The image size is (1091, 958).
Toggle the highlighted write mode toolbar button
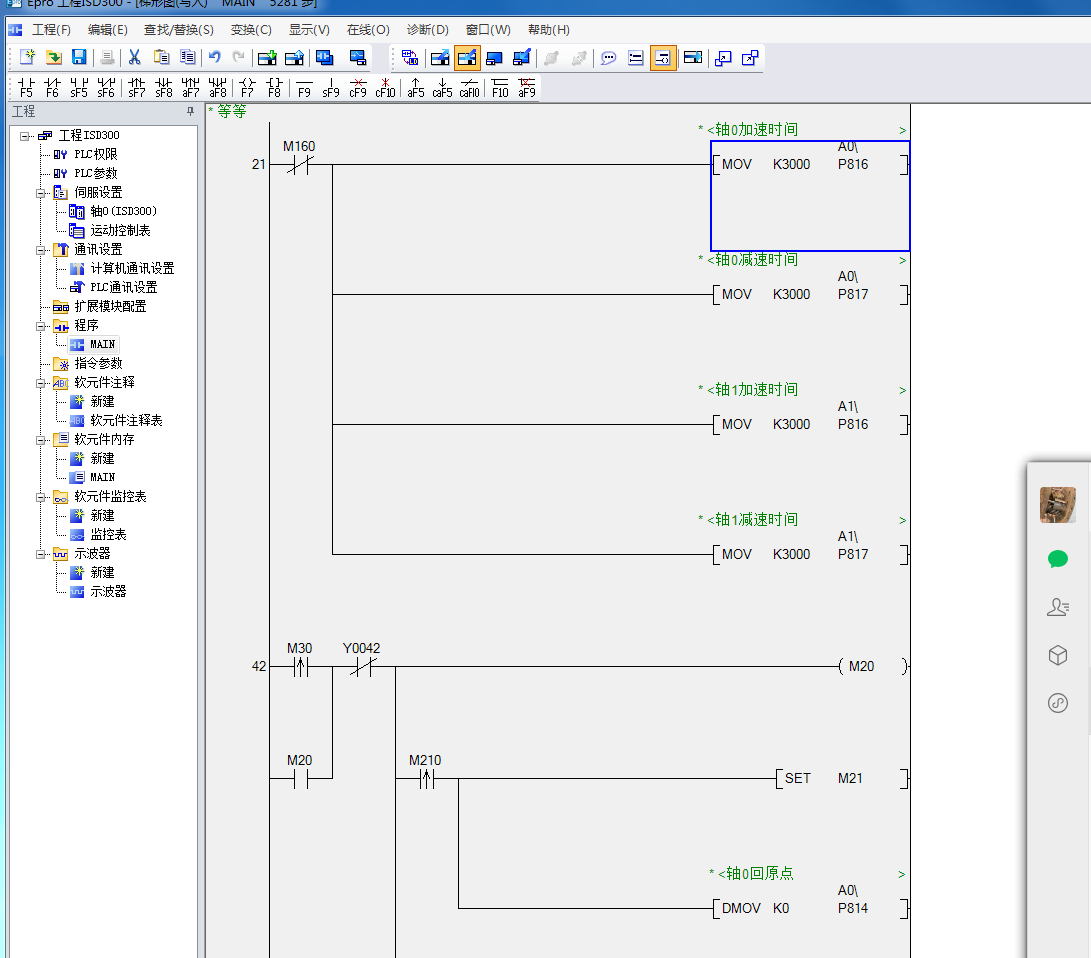click(467, 58)
